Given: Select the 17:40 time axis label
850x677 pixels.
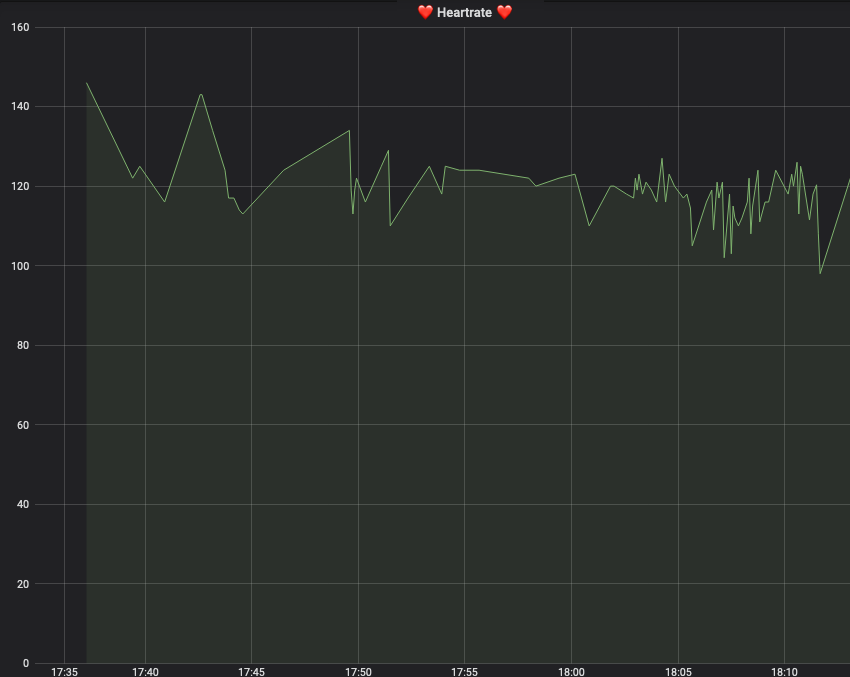Looking at the screenshot, I should click(x=148, y=668).
